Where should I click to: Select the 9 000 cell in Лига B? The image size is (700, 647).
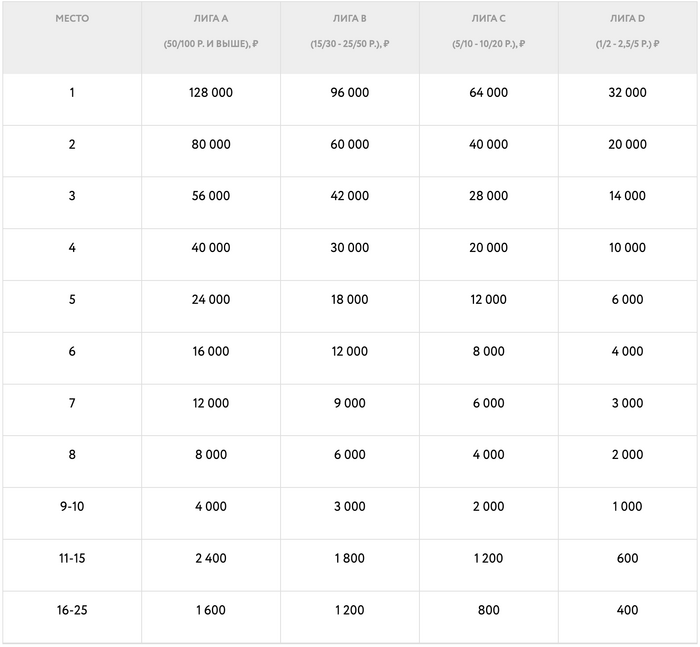349,403
